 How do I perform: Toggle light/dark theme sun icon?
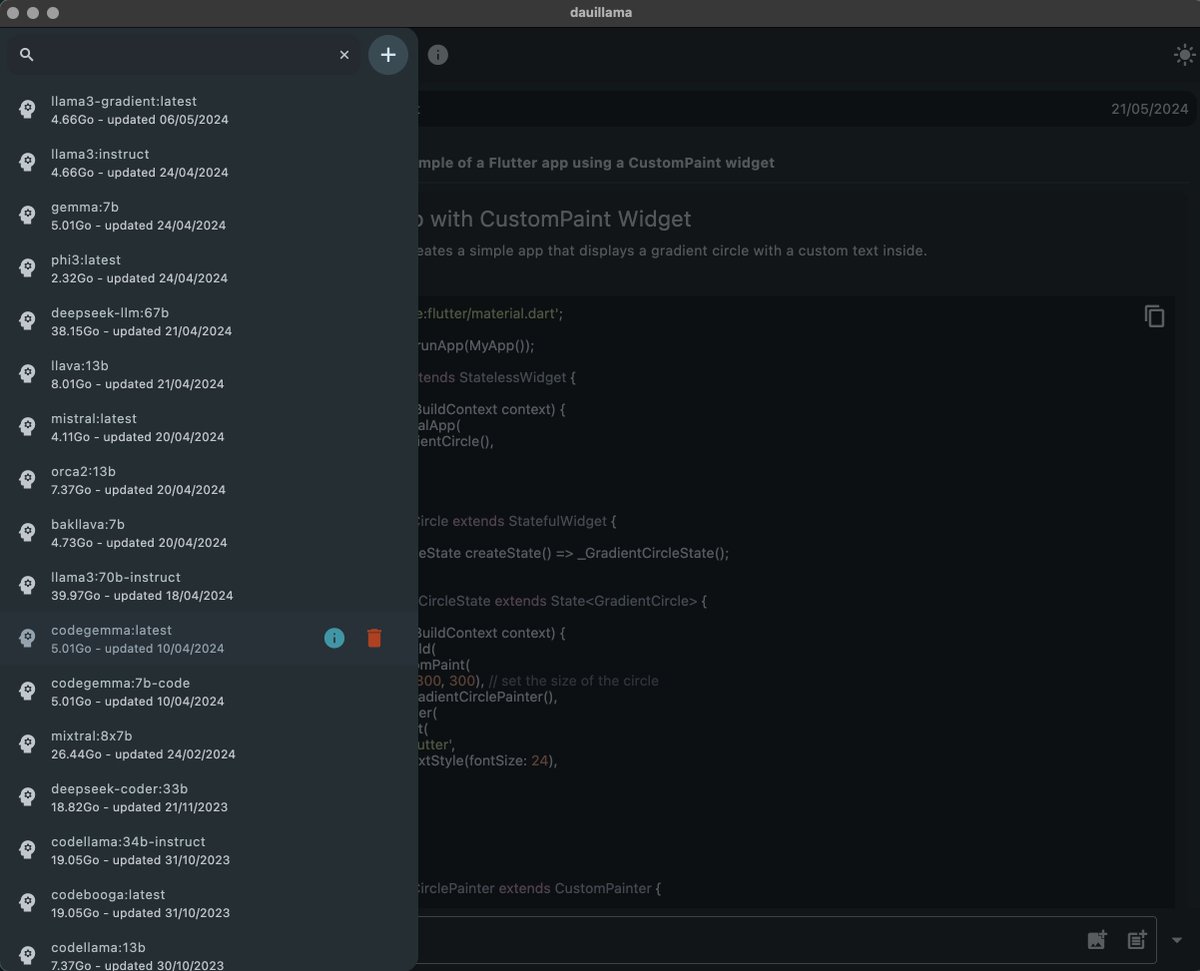click(1184, 55)
